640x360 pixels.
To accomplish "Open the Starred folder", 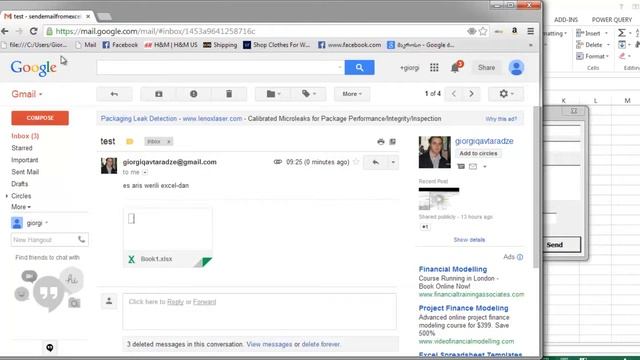I will tap(22, 148).
